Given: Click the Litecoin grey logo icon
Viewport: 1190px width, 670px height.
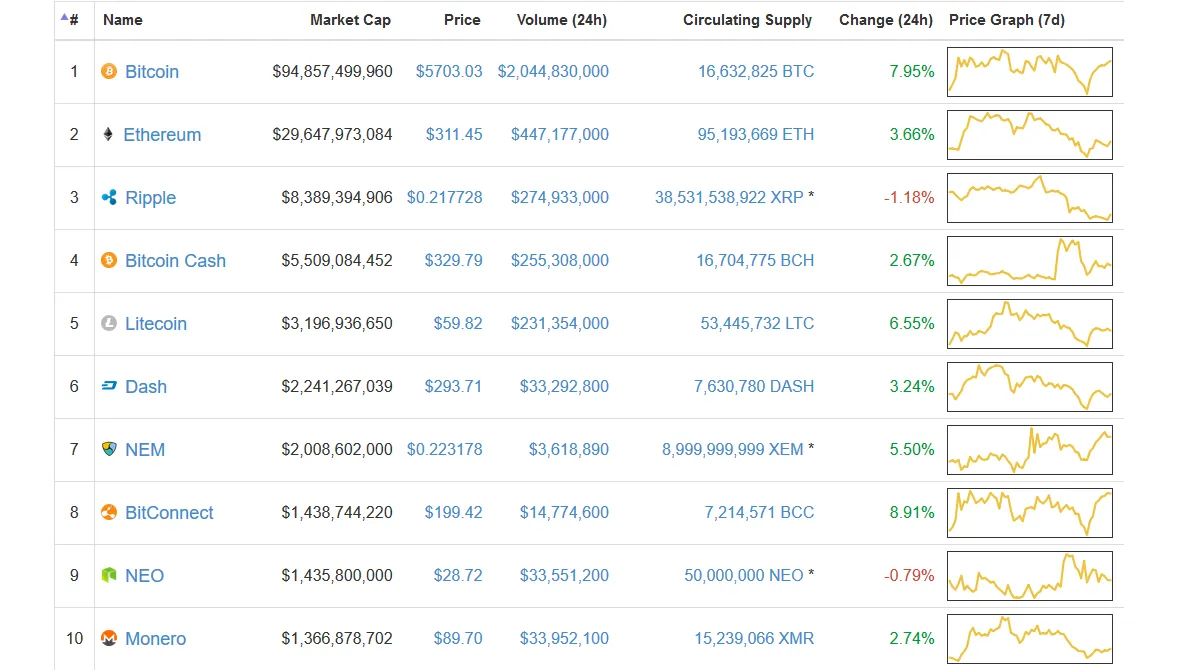Looking at the screenshot, I should (x=109, y=323).
